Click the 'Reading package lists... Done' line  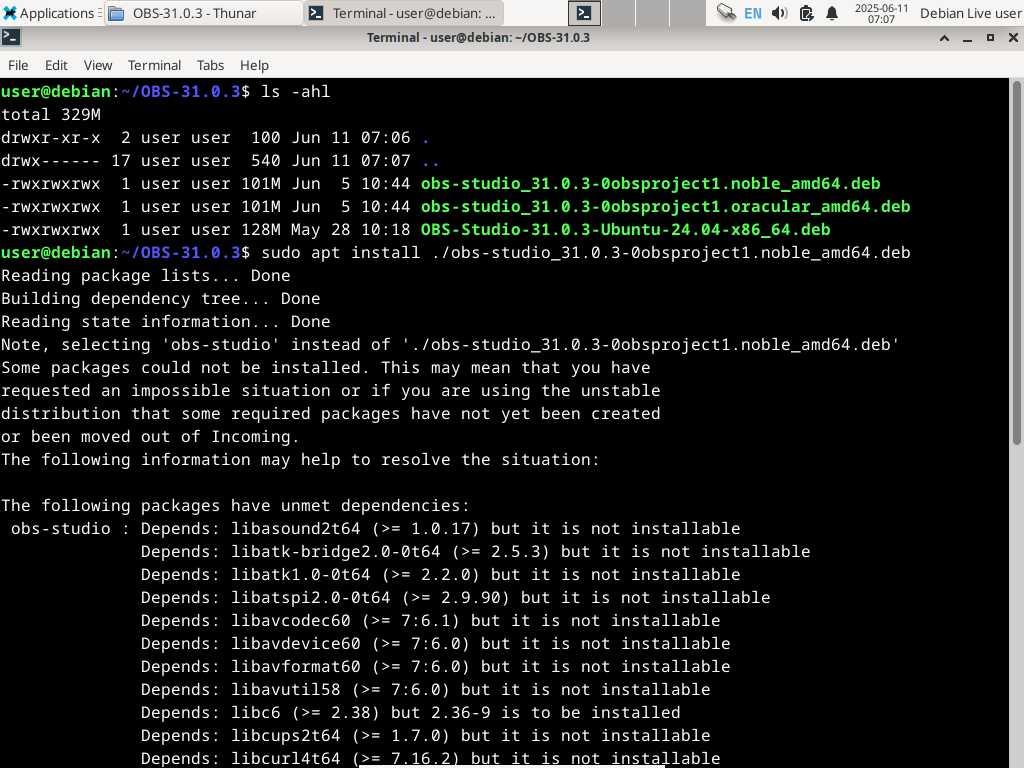[x=146, y=276]
